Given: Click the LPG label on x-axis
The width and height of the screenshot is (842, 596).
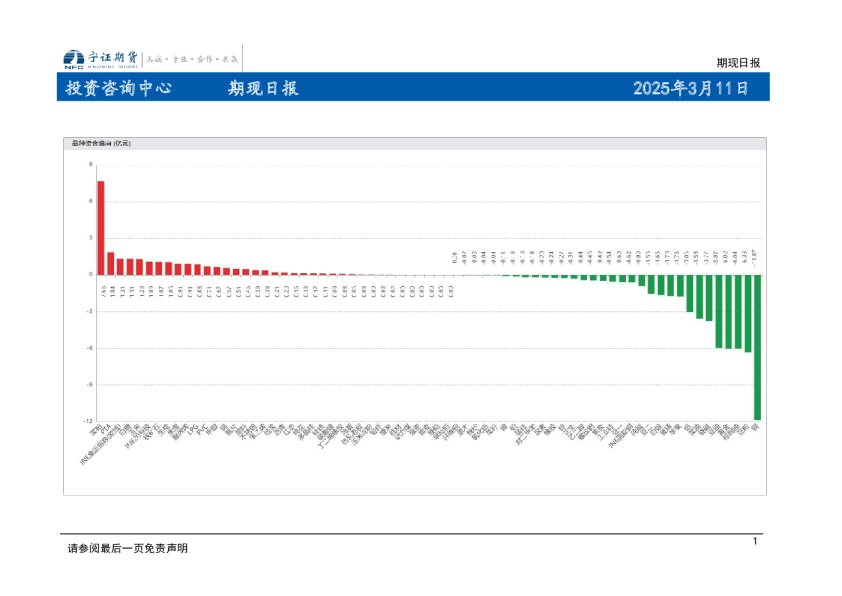Looking at the screenshot, I should click(193, 428).
